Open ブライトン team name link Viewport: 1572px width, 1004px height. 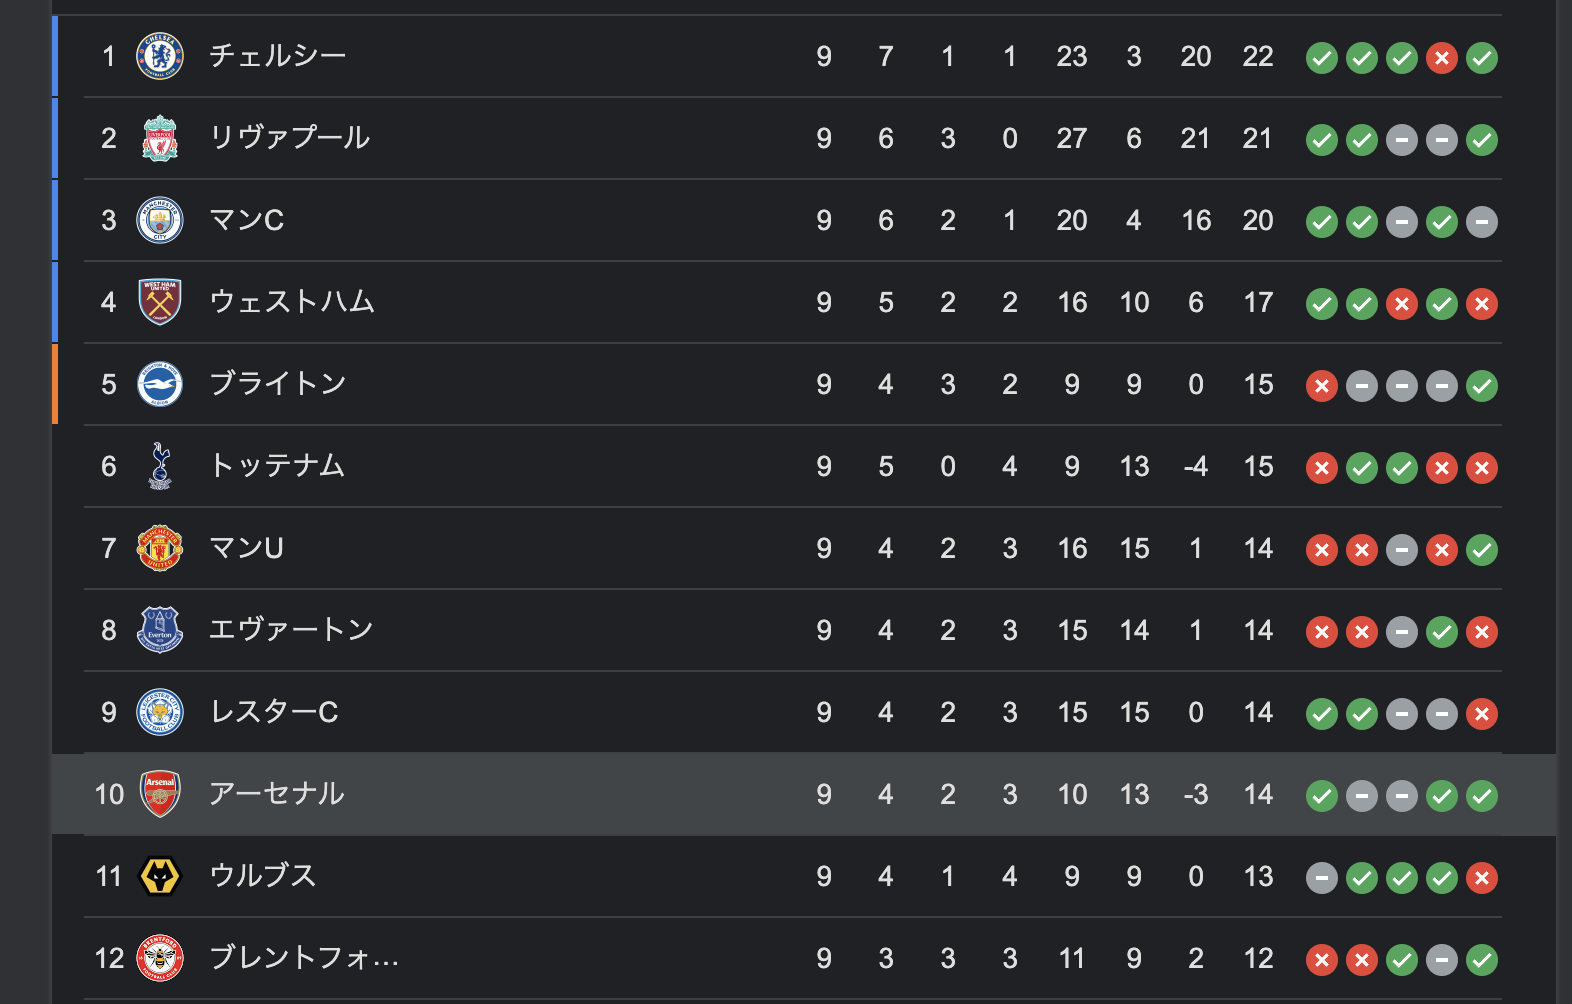(x=278, y=384)
